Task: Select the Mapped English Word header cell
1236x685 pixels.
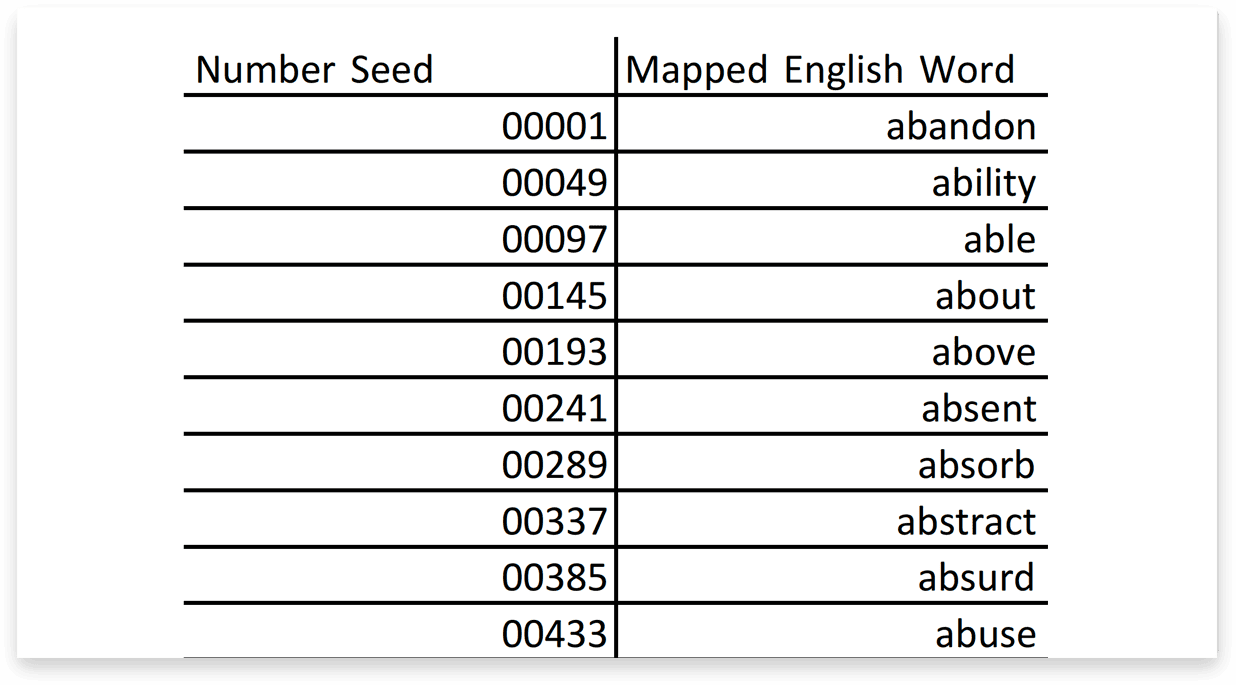Action: coord(832,68)
